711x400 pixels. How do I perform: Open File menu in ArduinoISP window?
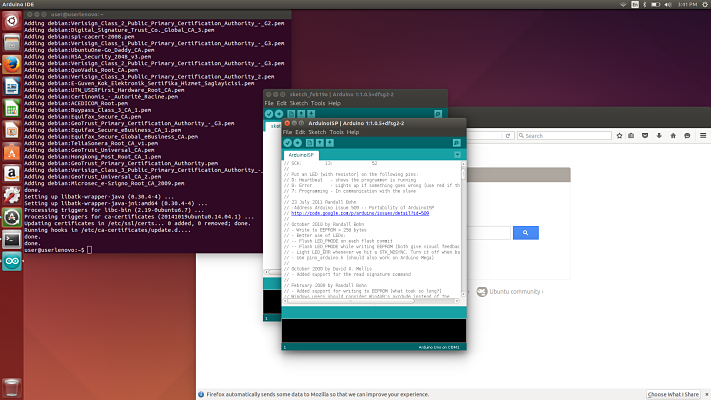coord(287,132)
